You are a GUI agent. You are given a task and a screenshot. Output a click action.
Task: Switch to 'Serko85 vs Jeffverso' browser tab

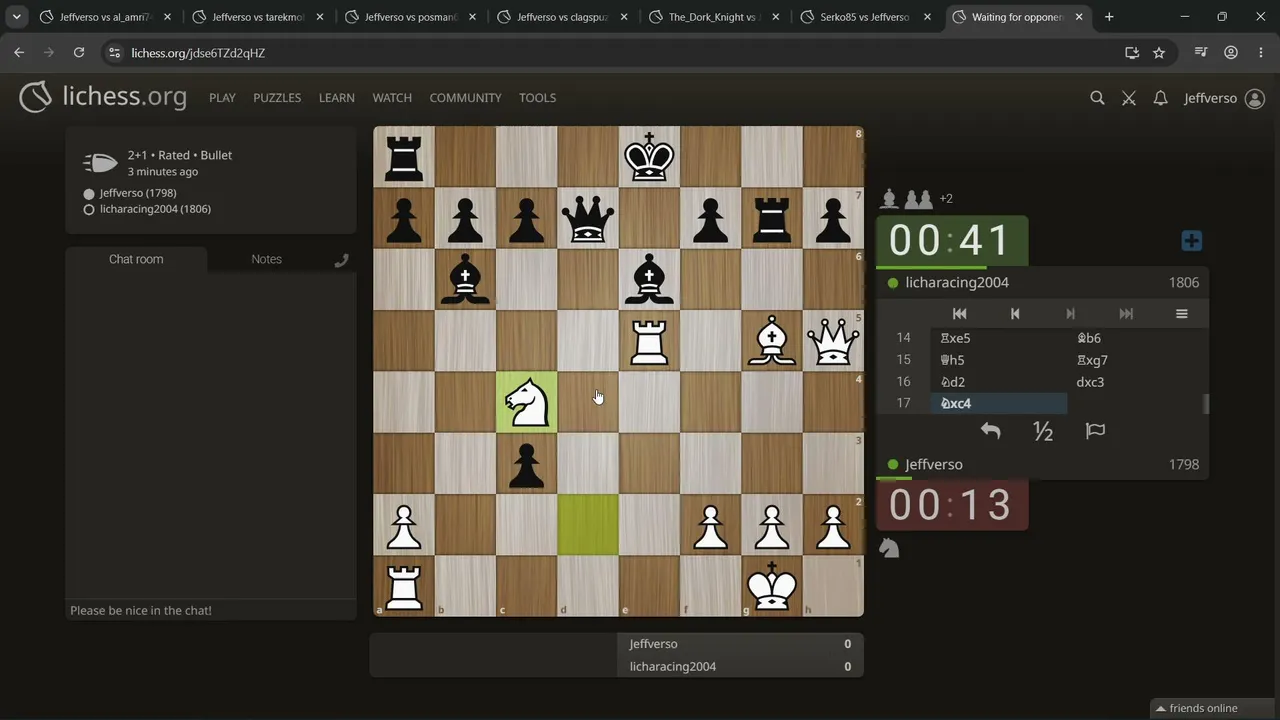click(864, 17)
